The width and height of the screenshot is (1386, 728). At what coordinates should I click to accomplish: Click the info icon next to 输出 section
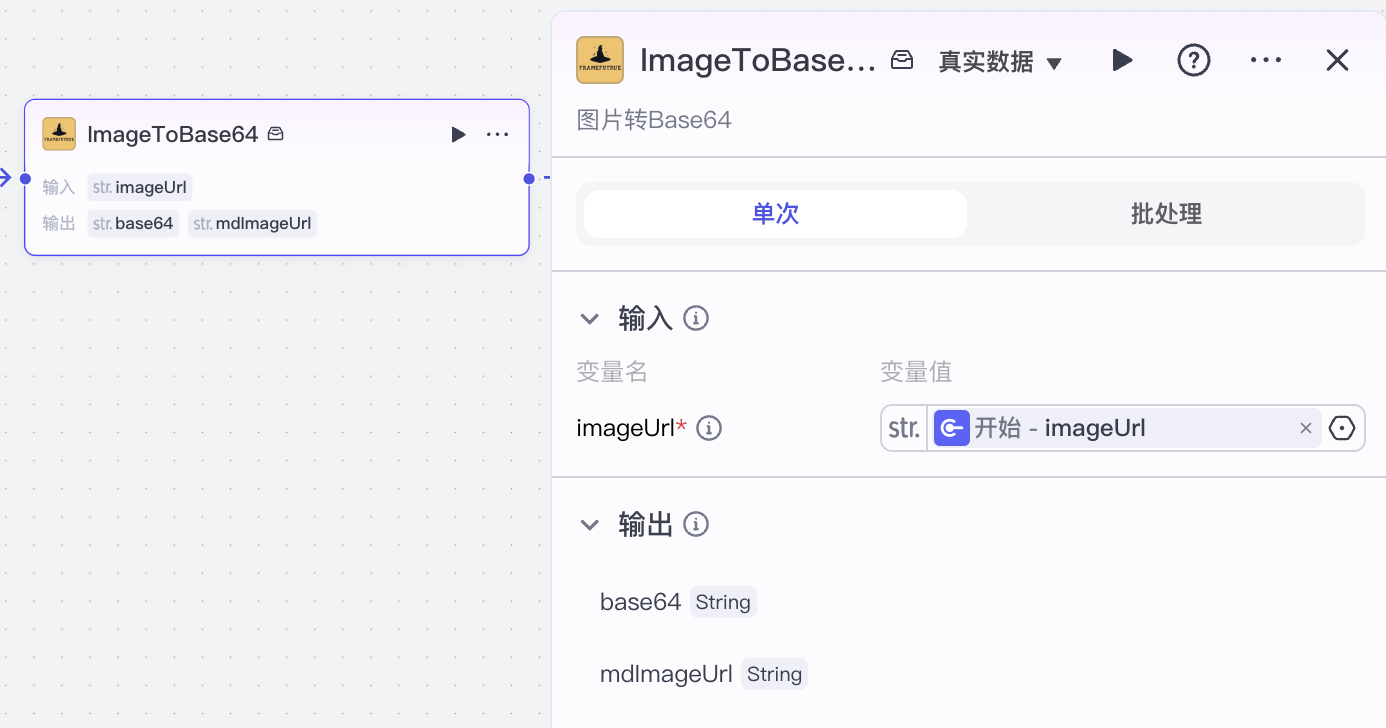pyautogui.click(x=696, y=523)
